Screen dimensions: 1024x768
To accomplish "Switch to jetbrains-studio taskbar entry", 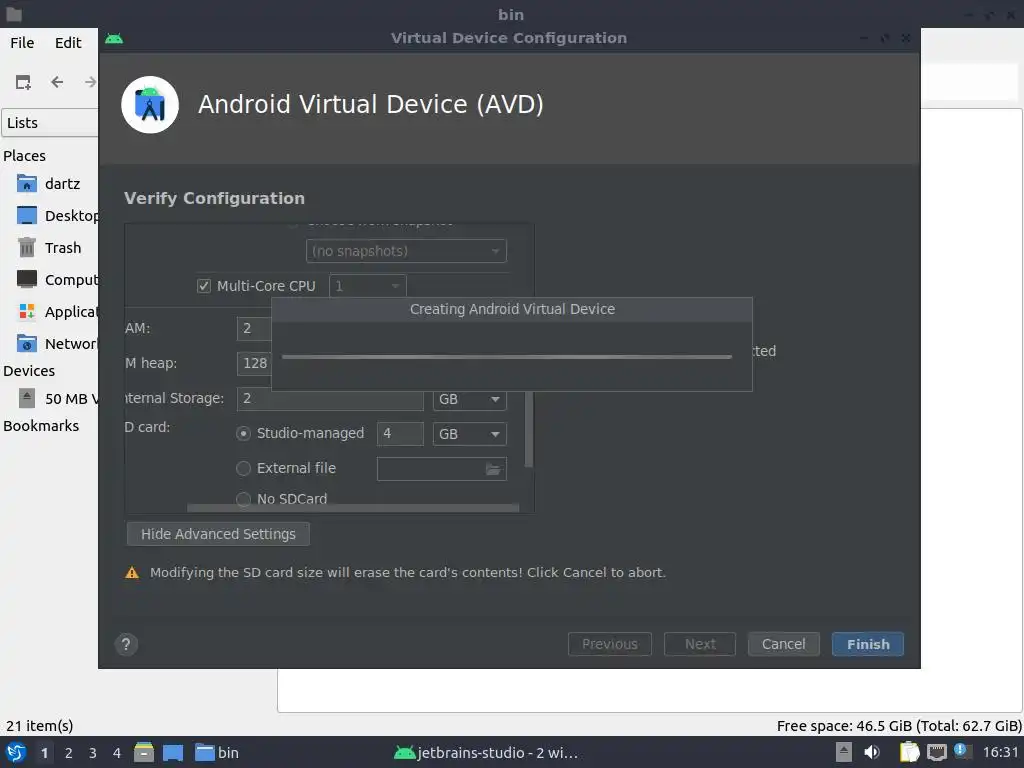I will (x=487, y=752).
